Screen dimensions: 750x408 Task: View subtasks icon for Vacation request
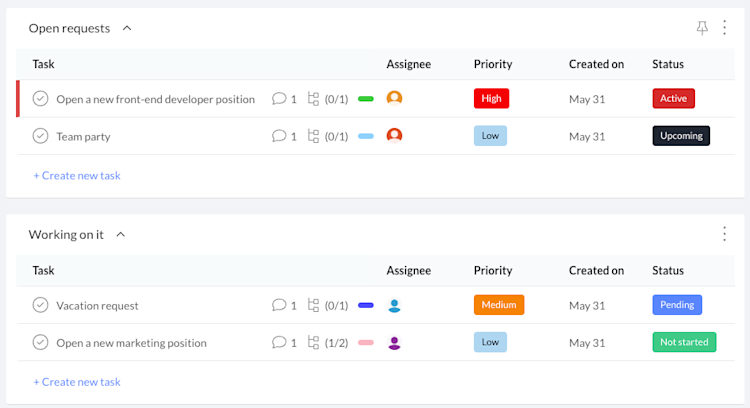[x=313, y=305]
